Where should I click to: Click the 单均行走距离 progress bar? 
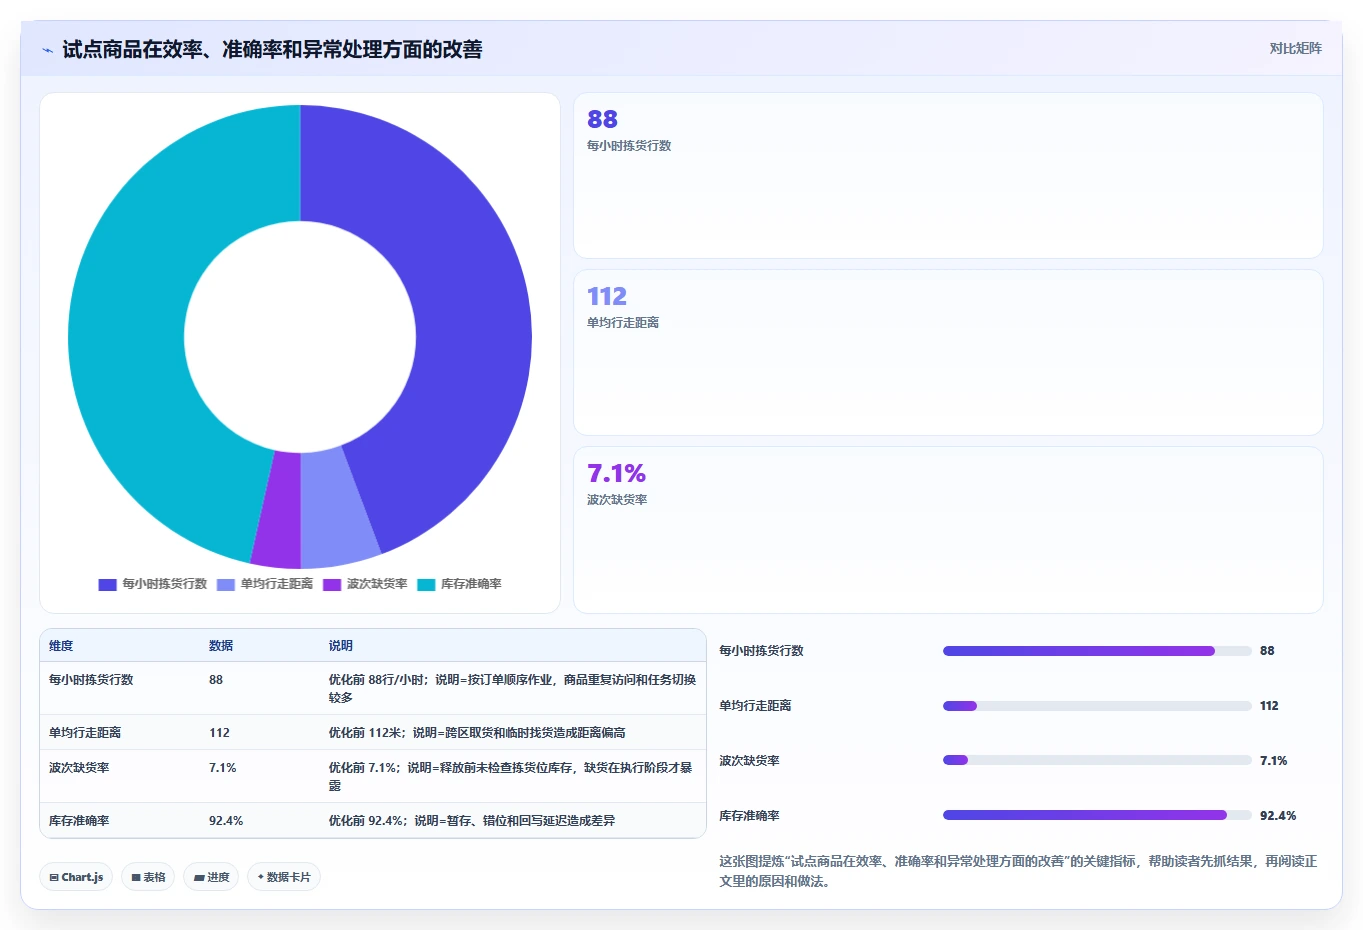(1097, 706)
